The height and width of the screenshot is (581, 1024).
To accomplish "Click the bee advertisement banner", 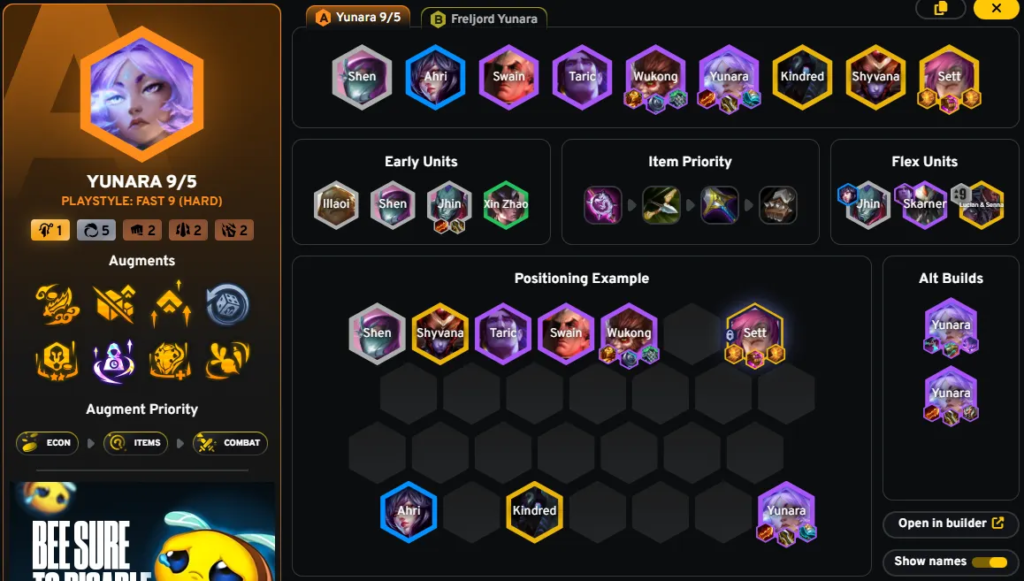I will (x=143, y=531).
